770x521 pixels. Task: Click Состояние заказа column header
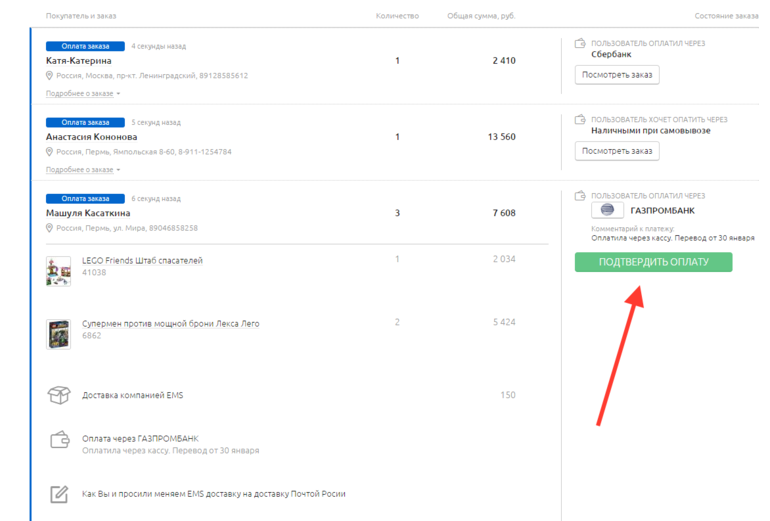point(726,16)
